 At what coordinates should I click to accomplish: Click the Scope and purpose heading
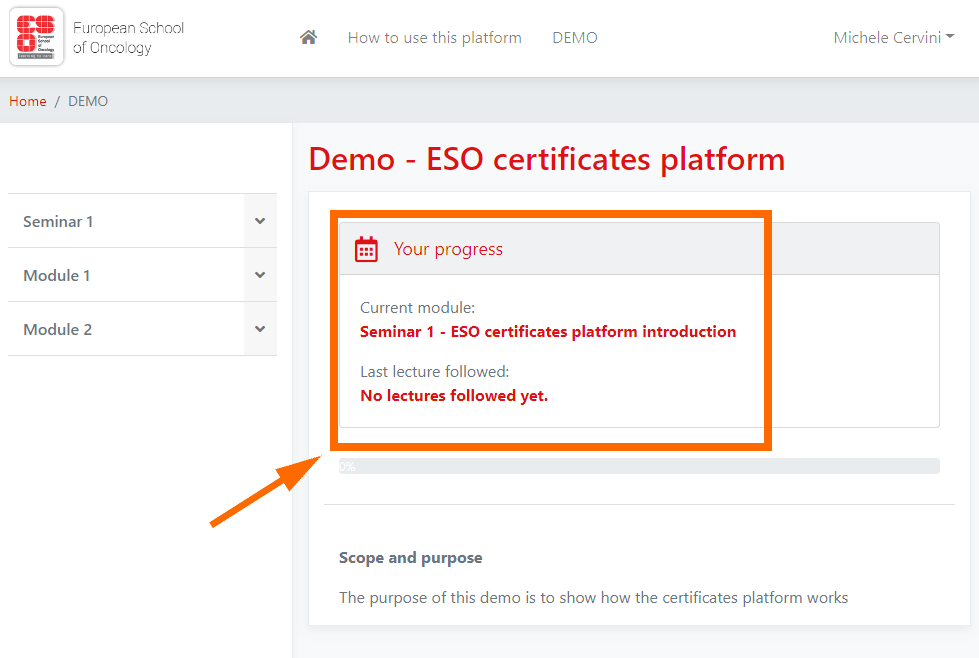[410, 557]
